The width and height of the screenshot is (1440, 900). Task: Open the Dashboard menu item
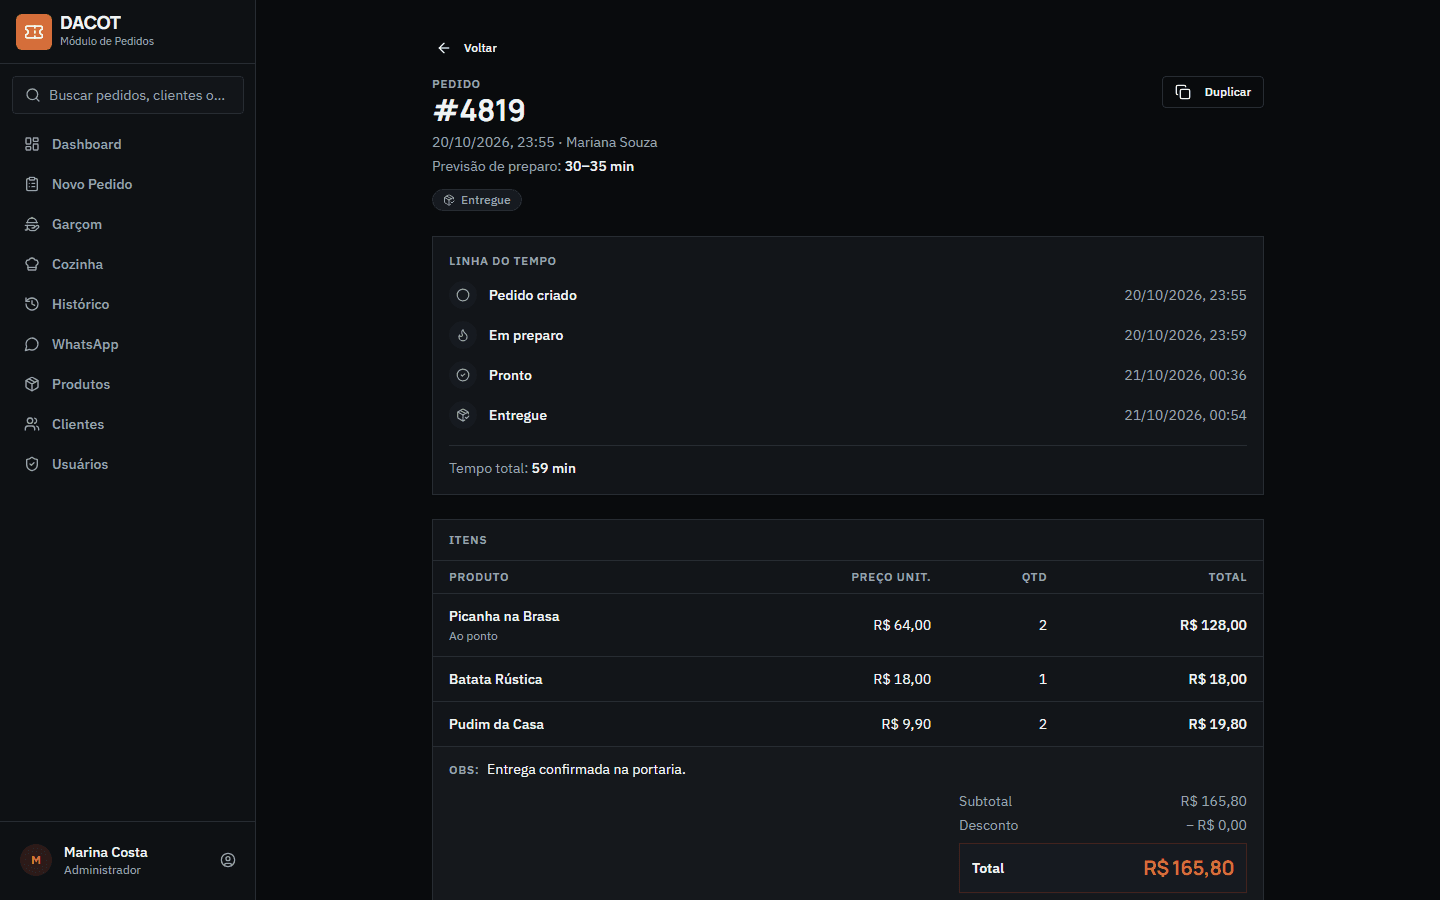(128, 144)
